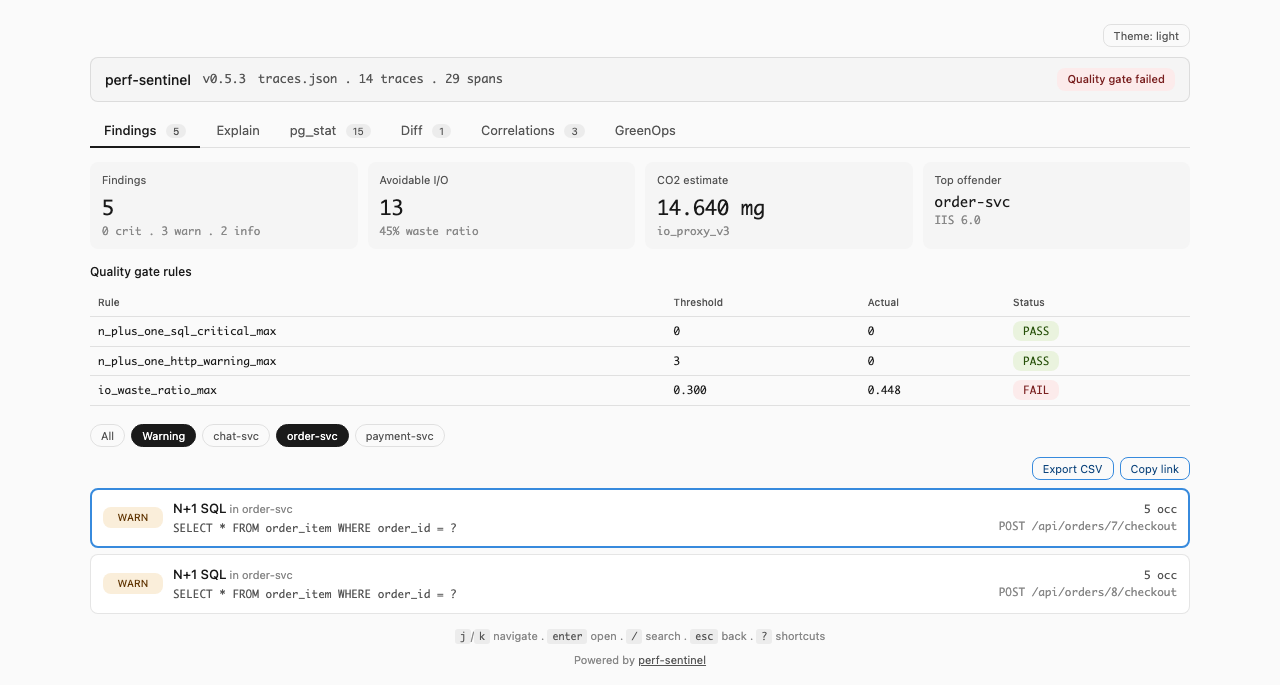Copy a shareable link
Viewport: 1280px width, 685px height.
click(x=1154, y=468)
